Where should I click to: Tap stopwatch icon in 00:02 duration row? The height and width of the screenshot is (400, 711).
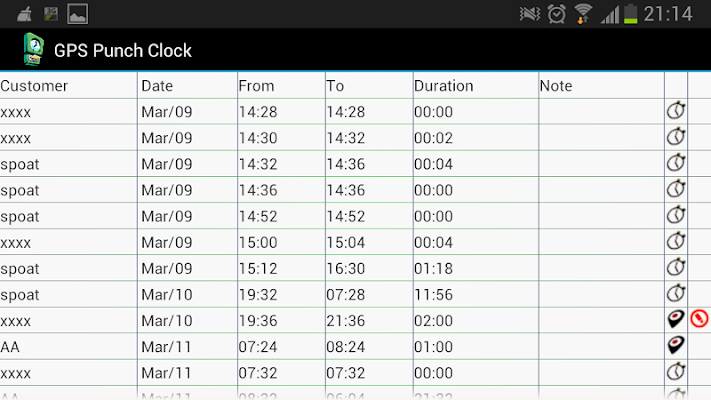676,137
